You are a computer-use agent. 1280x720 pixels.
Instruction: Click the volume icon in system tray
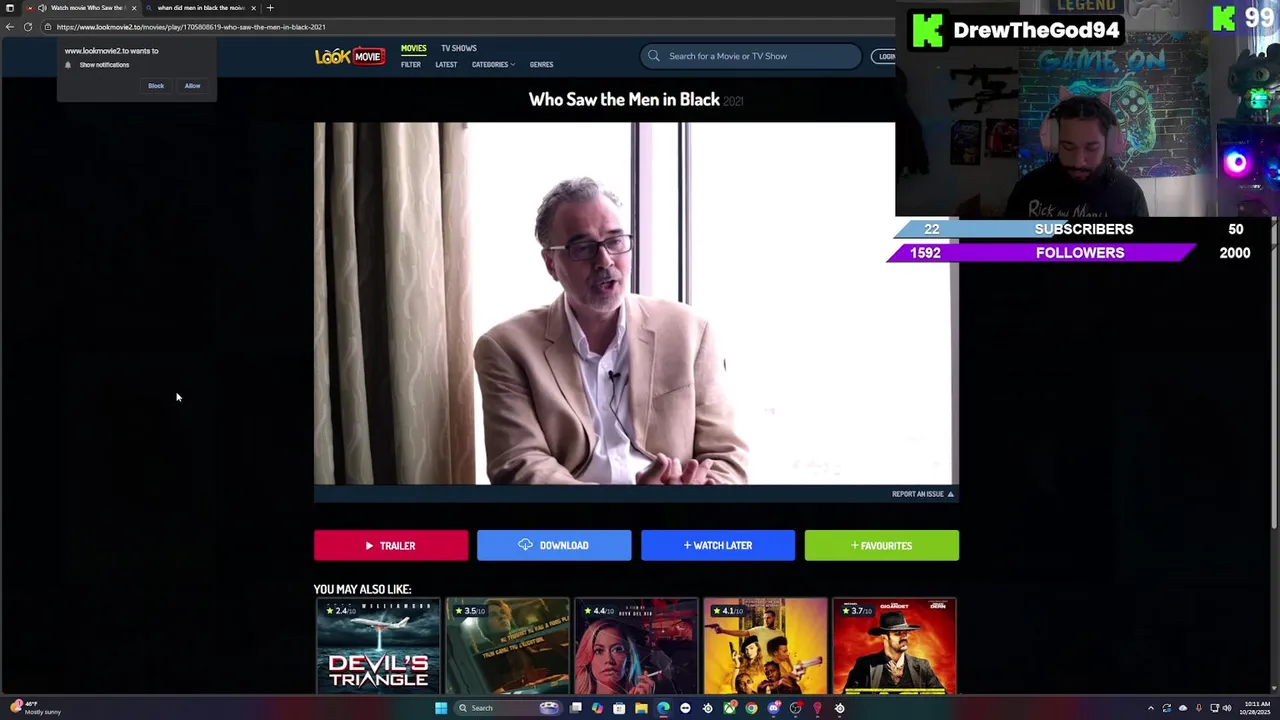point(1227,708)
